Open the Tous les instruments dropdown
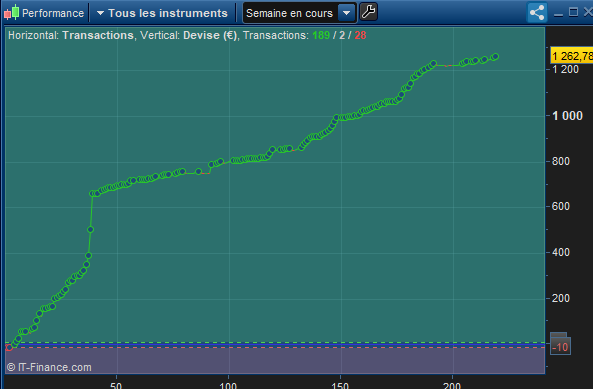 pos(162,13)
